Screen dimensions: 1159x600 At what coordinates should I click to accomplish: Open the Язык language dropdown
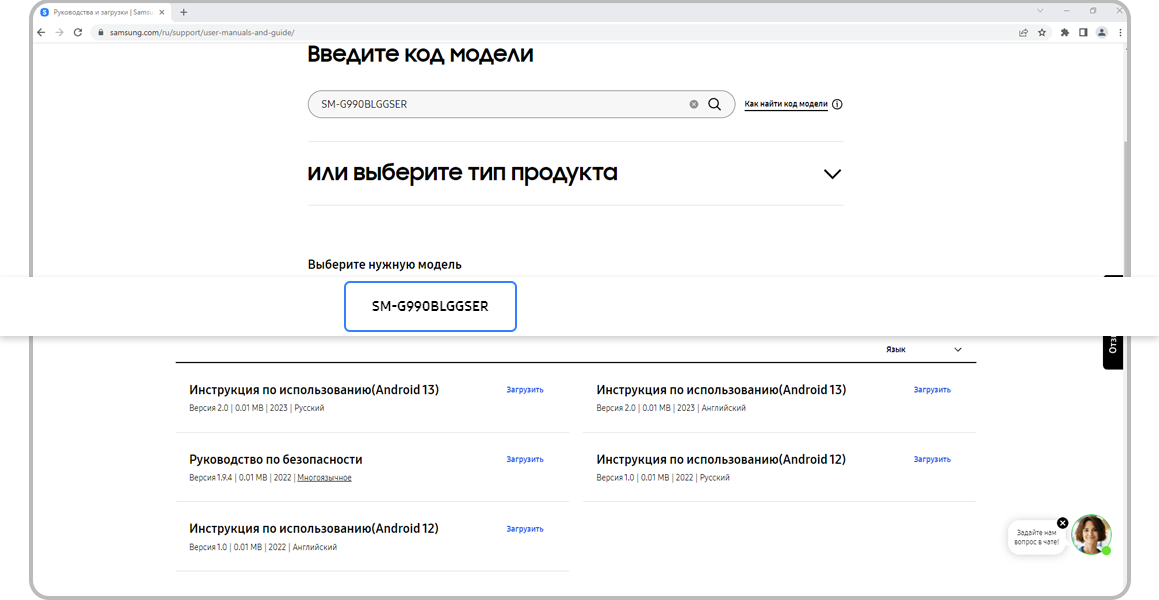(x=924, y=350)
